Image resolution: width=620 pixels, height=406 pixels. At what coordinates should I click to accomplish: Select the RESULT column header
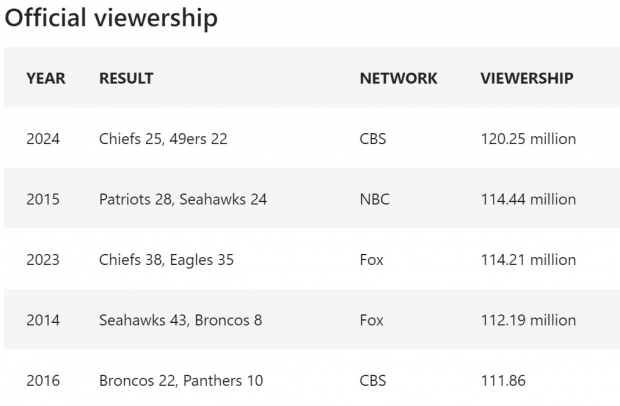click(126, 78)
